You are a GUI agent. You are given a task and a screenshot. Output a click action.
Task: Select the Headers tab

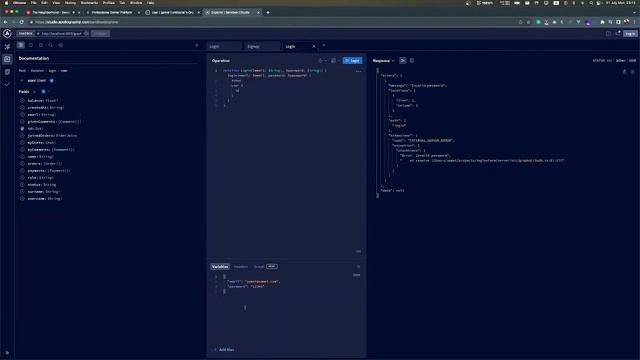coord(241,267)
